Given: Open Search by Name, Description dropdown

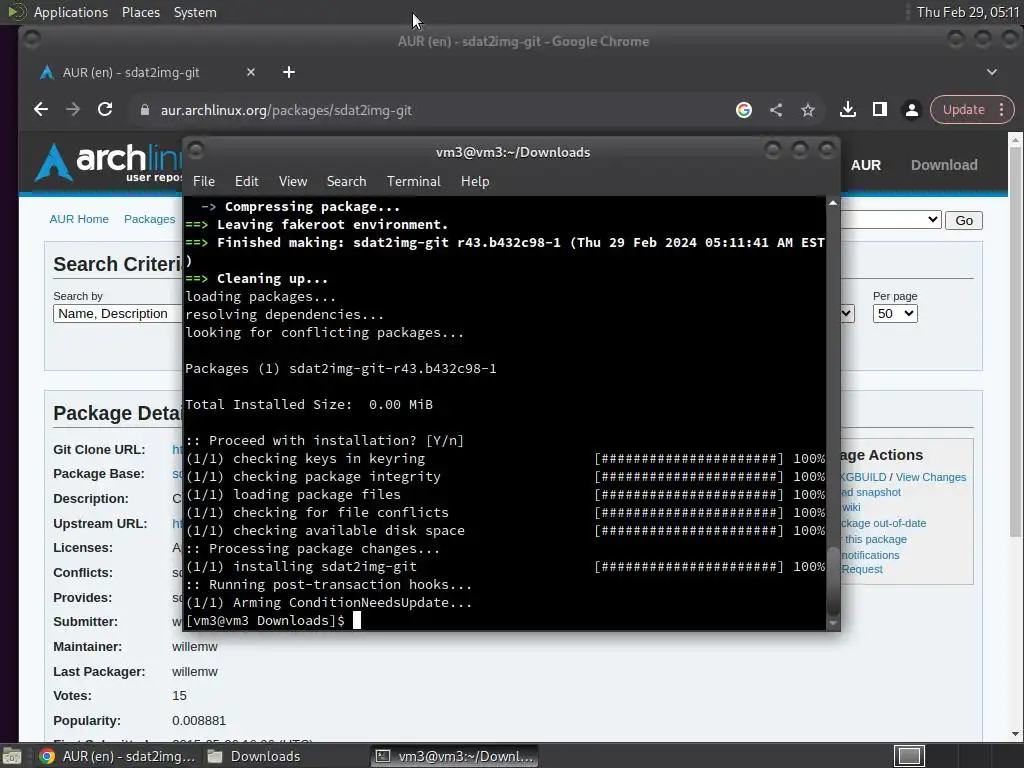Looking at the screenshot, I should [x=118, y=313].
